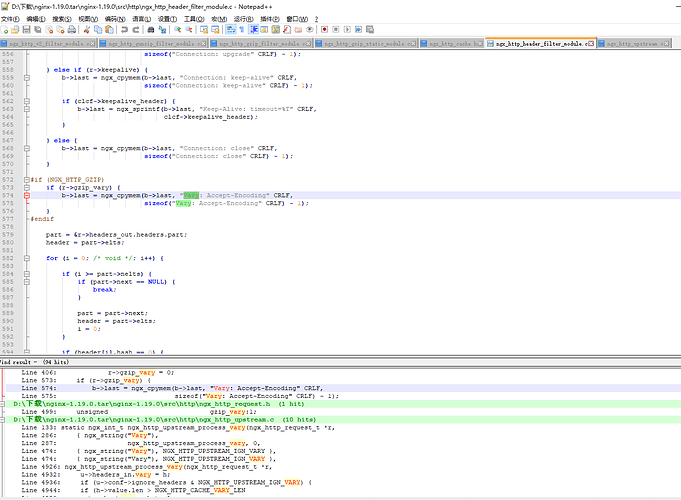This screenshot has height=500, width=681.
Task: Select the 'Line 499' find result
Action: point(343,412)
